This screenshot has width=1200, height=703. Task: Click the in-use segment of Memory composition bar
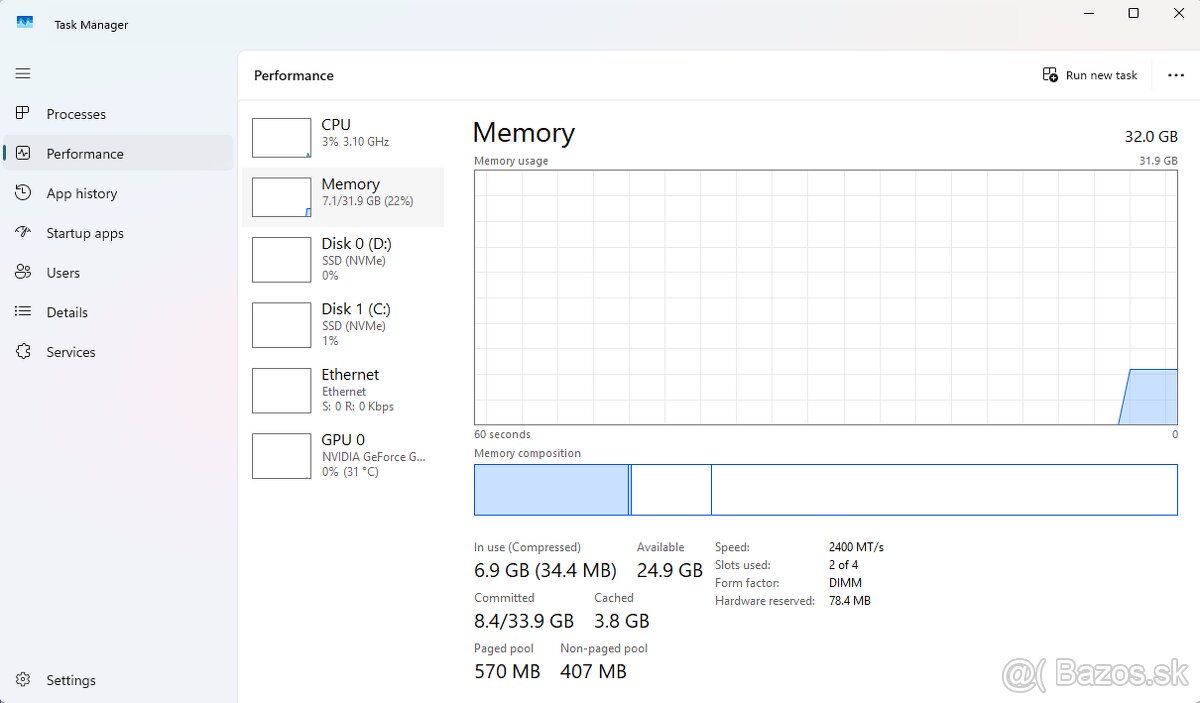[551, 490]
